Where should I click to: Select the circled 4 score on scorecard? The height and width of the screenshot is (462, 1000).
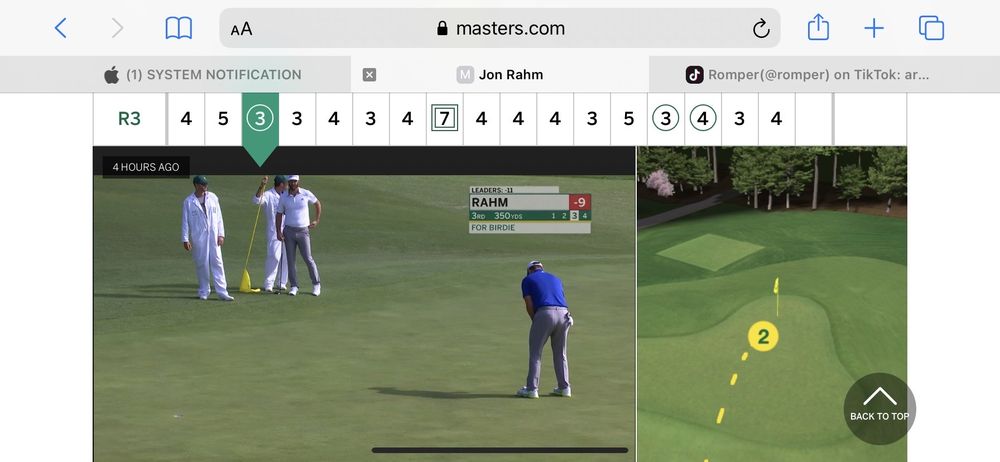[x=703, y=119]
